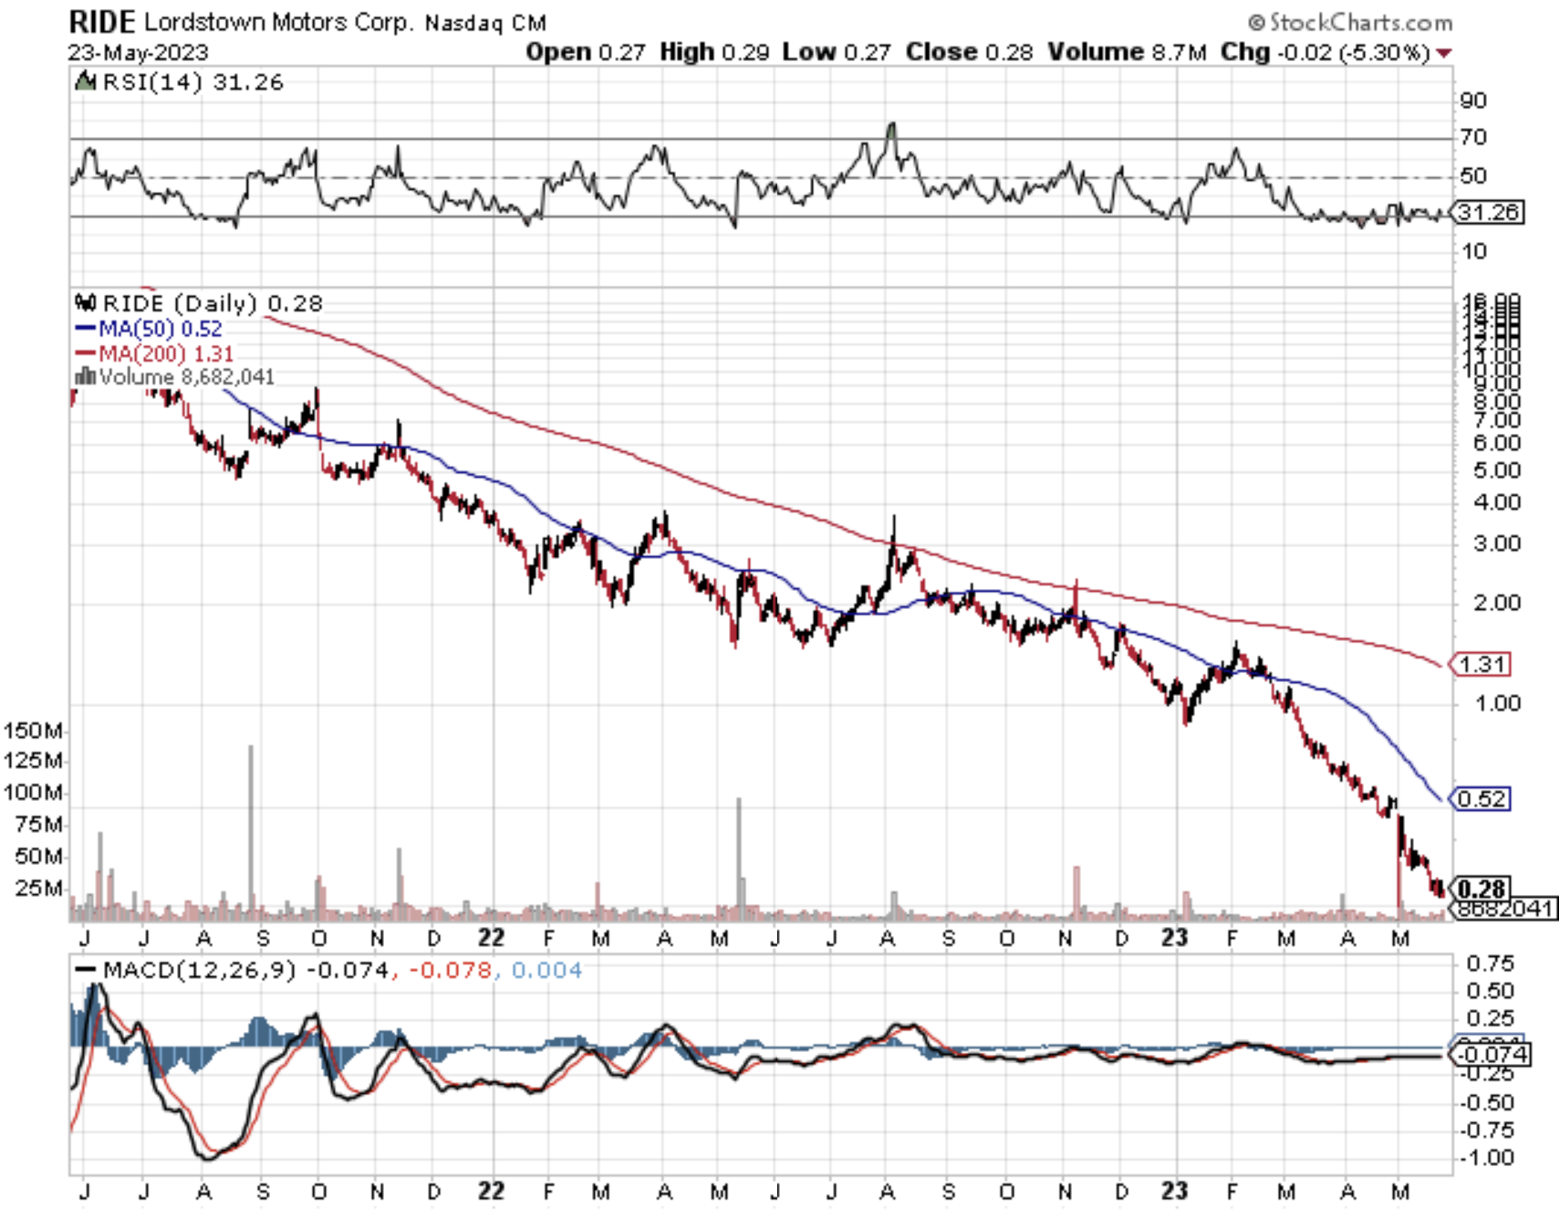Click the MA(50) blue legend line

pyautogui.click(x=85, y=328)
